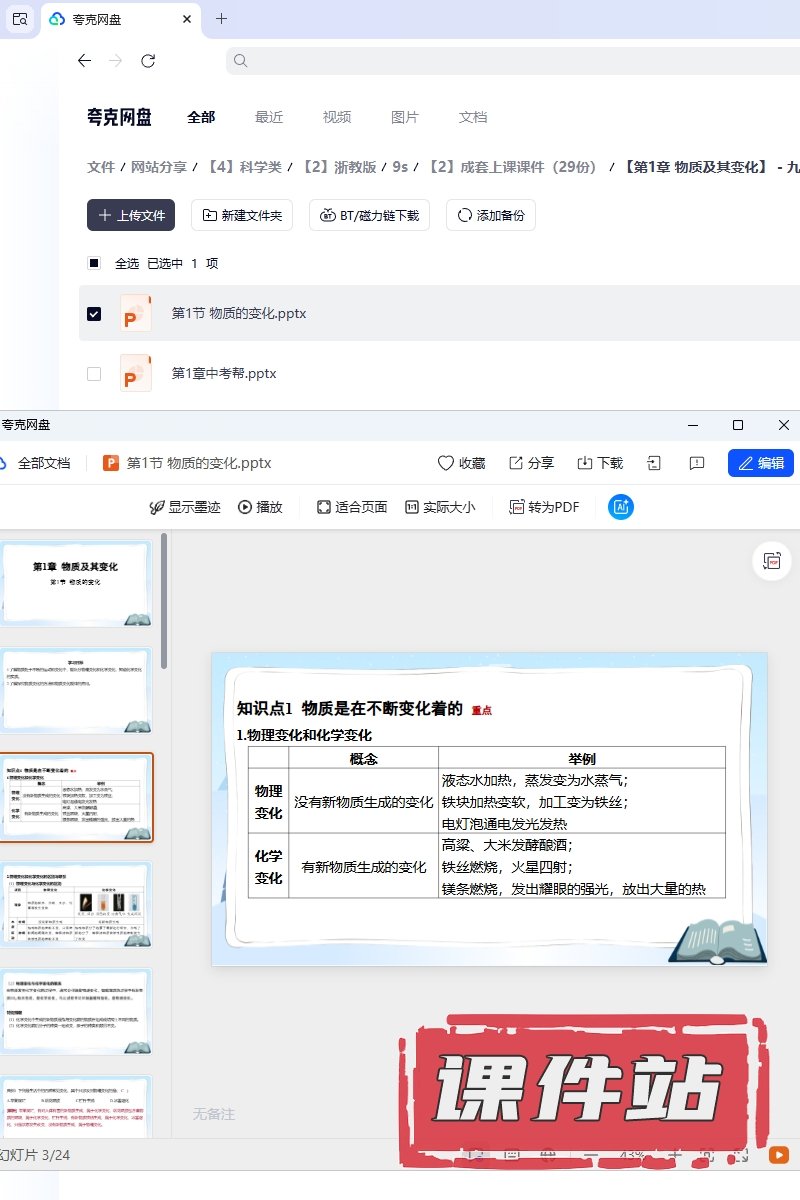
Task: Toggle the 全选 select-all checkbox
Action: (x=94, y=263)
